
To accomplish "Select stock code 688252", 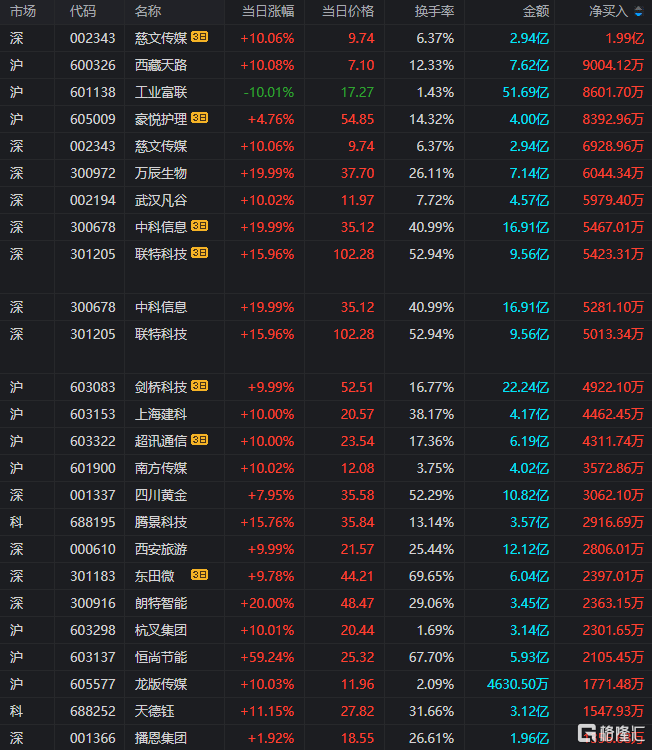I will (93, 711).
